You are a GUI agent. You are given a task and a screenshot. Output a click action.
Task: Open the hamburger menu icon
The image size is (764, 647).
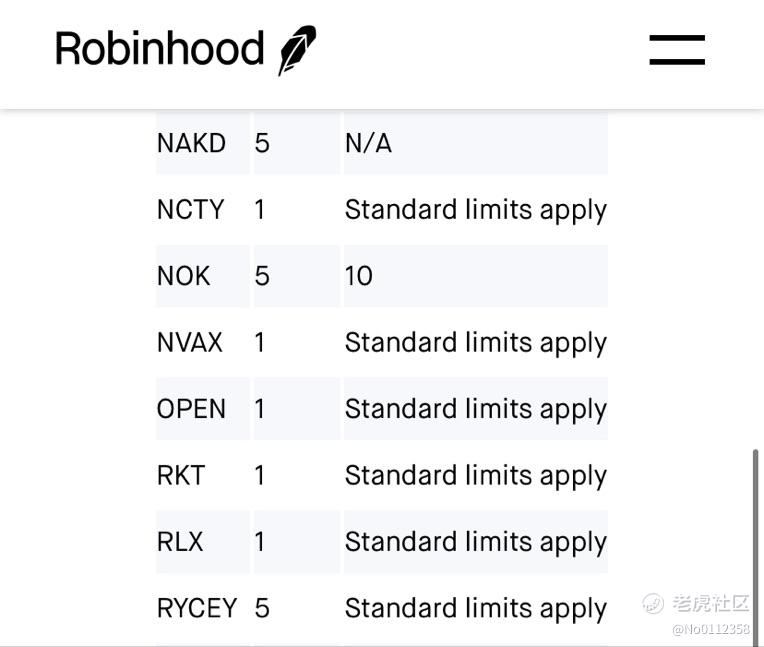tap(677, 50)
